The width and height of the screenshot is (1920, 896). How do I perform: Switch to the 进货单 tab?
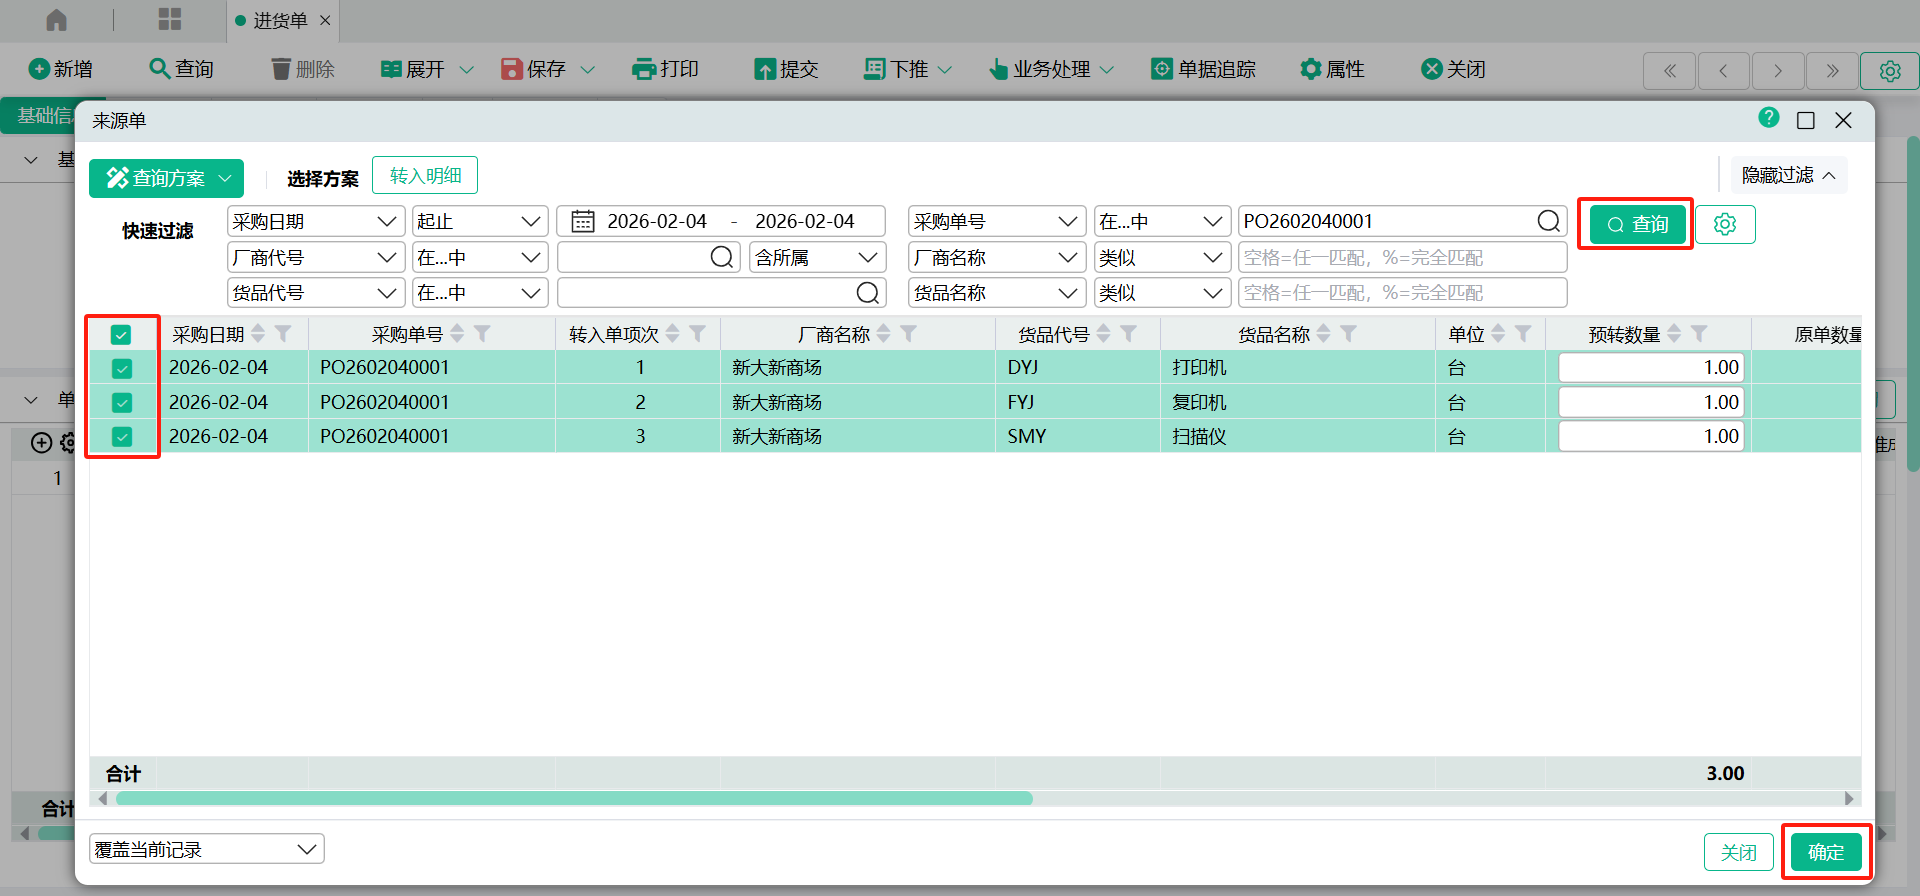point(279,21)
